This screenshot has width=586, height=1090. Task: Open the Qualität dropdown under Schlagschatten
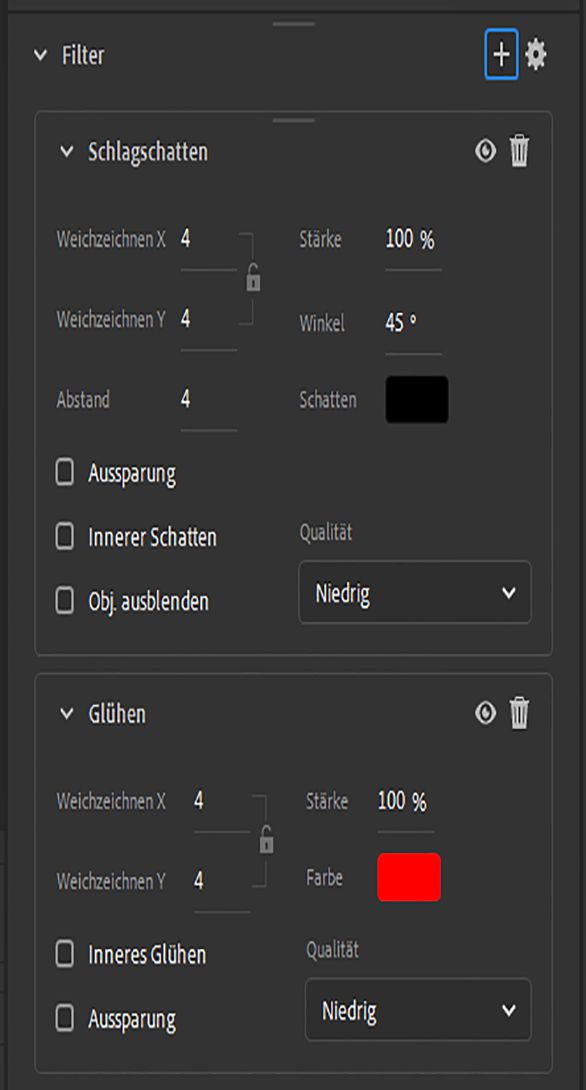(x=415, y=593)
